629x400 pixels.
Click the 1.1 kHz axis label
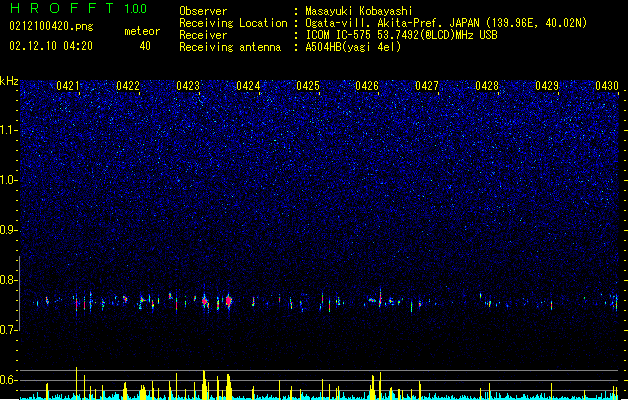[x=9, y=130]
